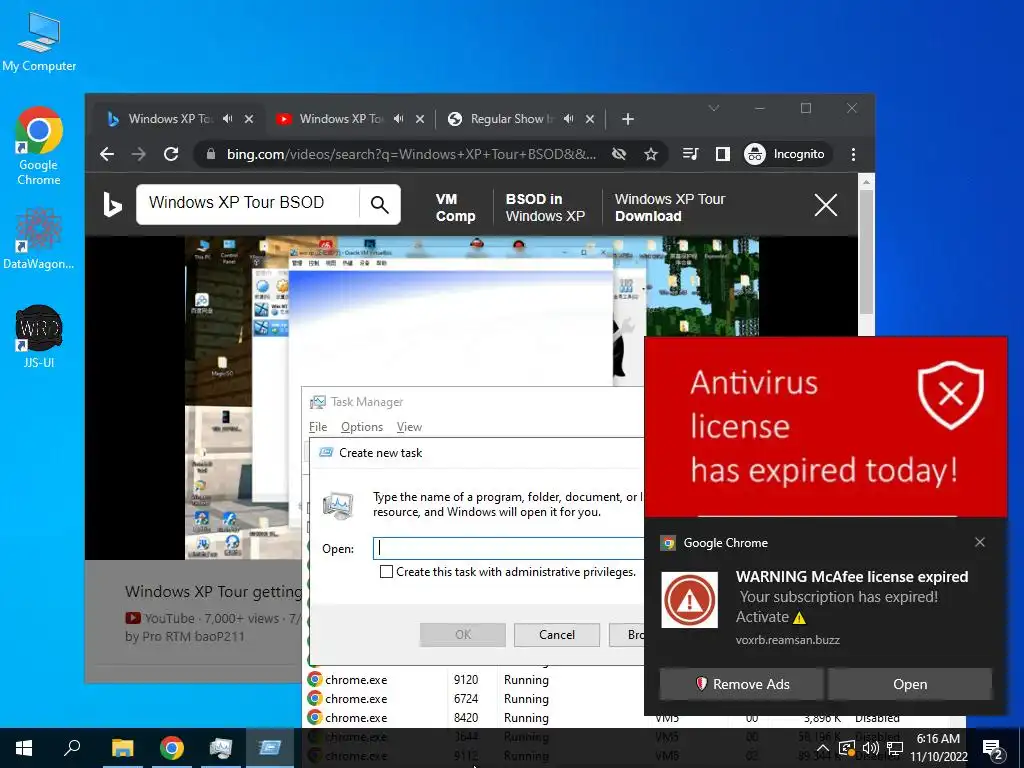Close the Regular Show tab

(590, 119)
